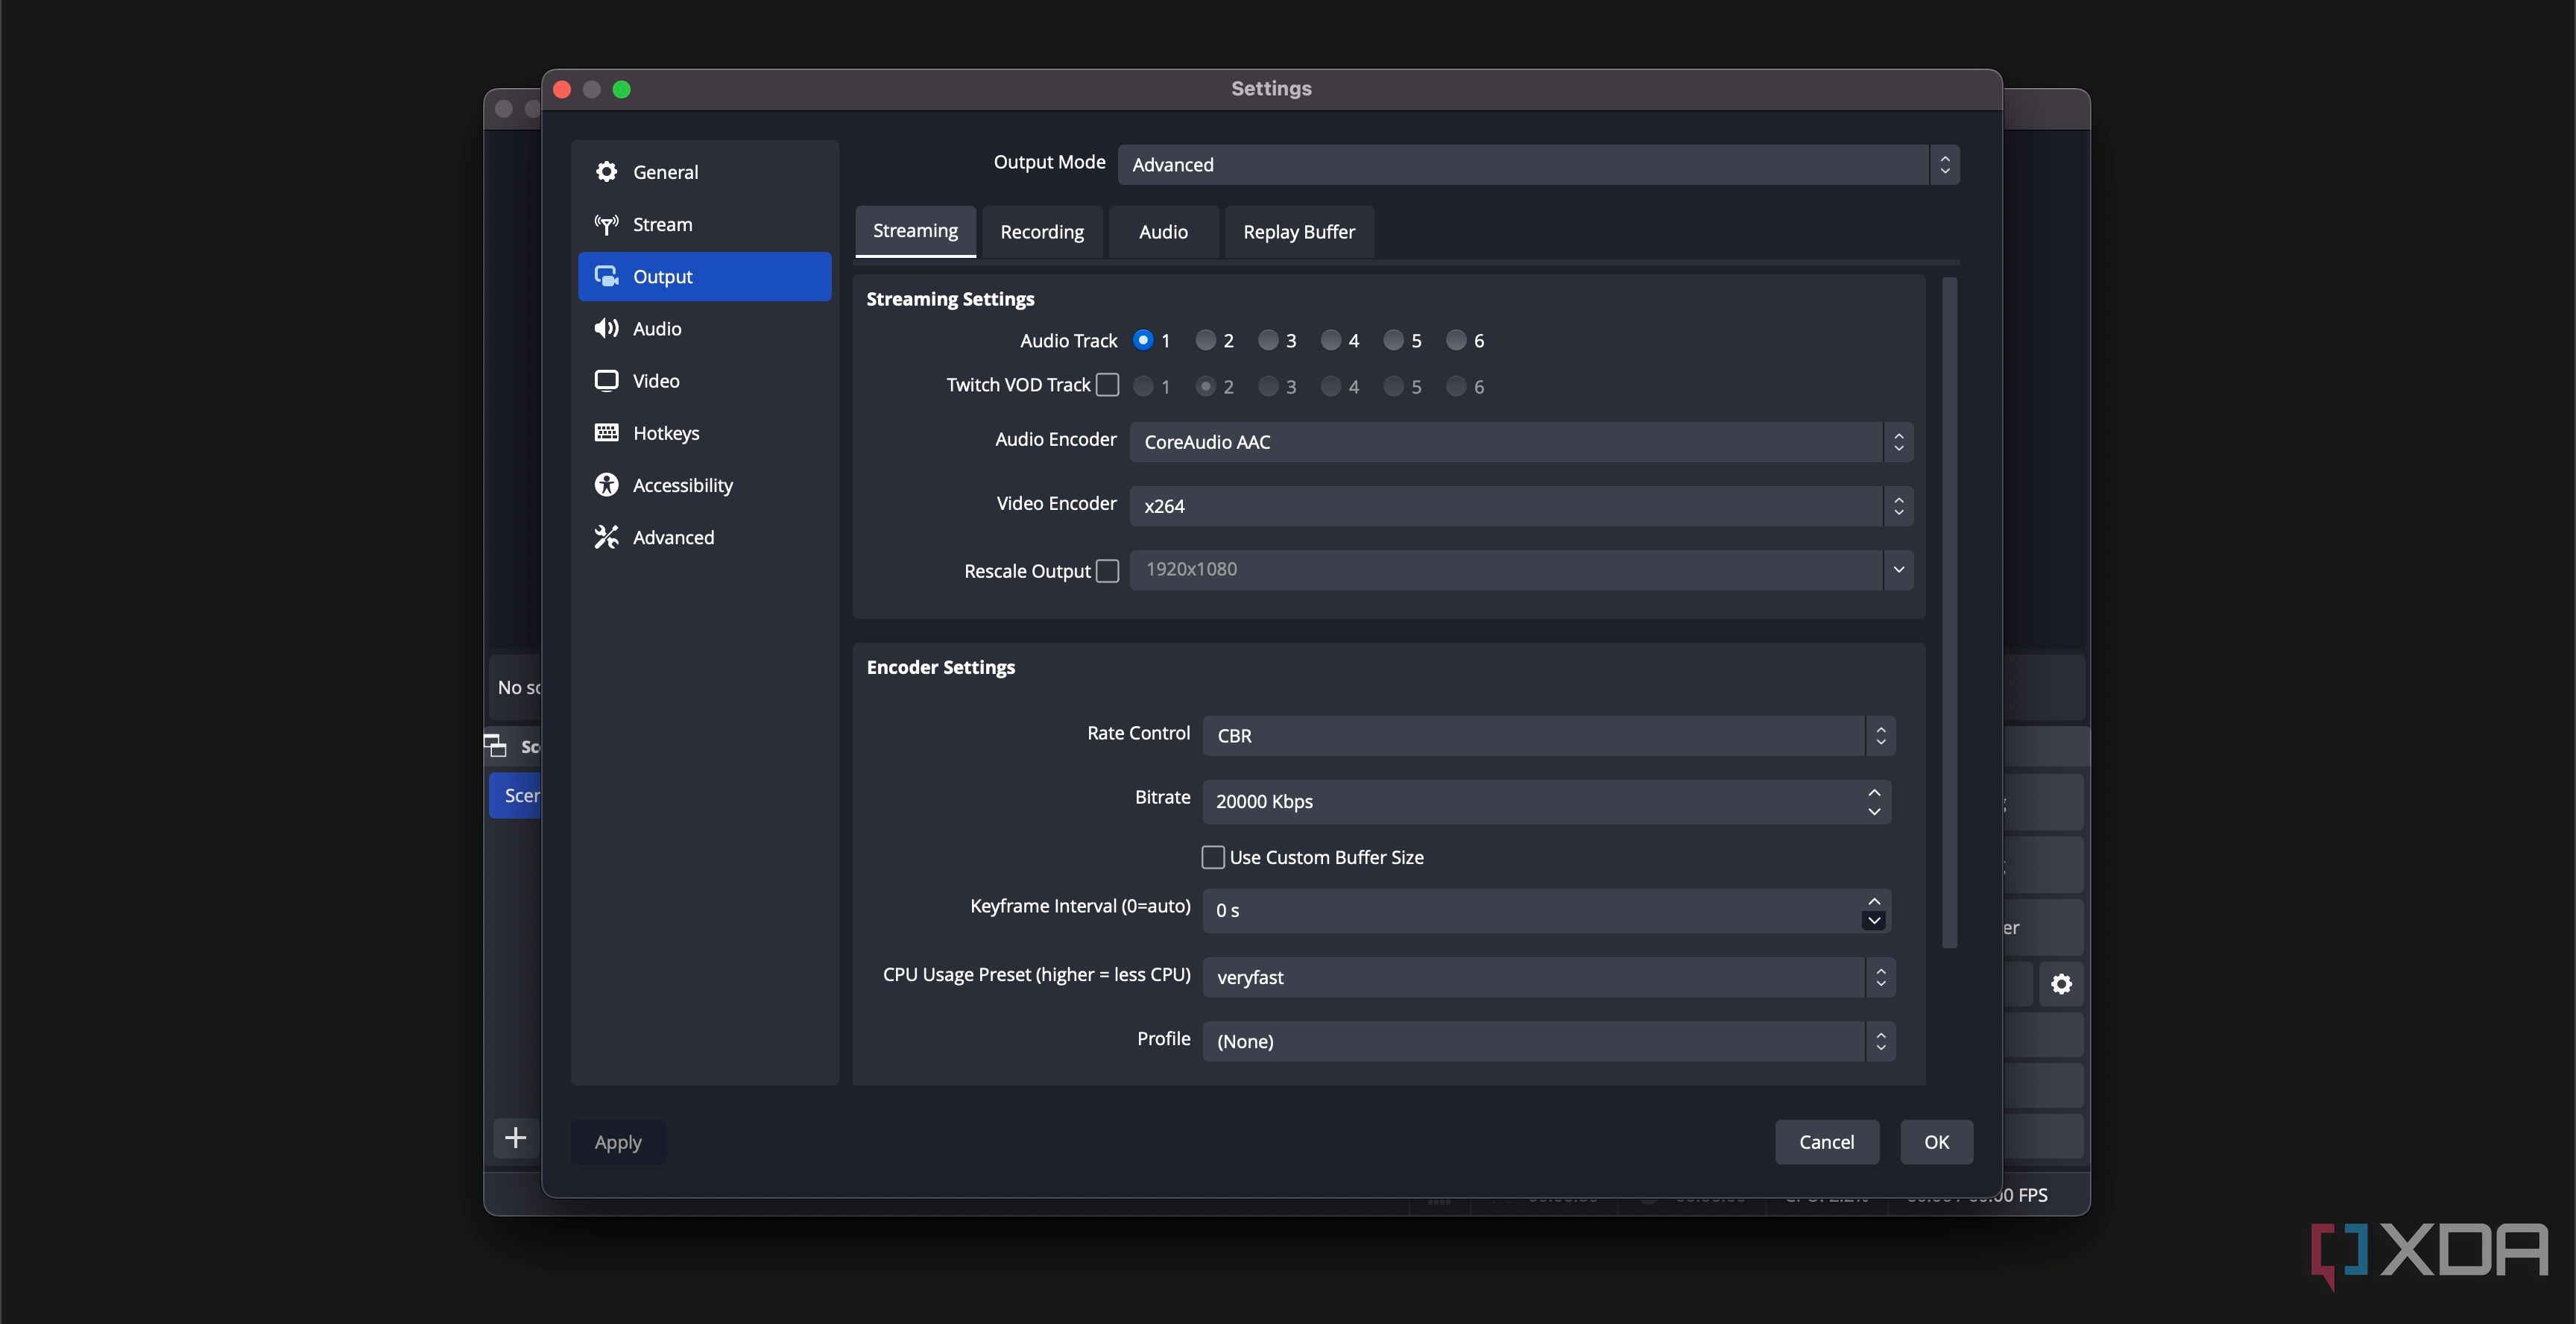
Task: Expand the Video Encoder x264 dropdown
Action: 1521,506
